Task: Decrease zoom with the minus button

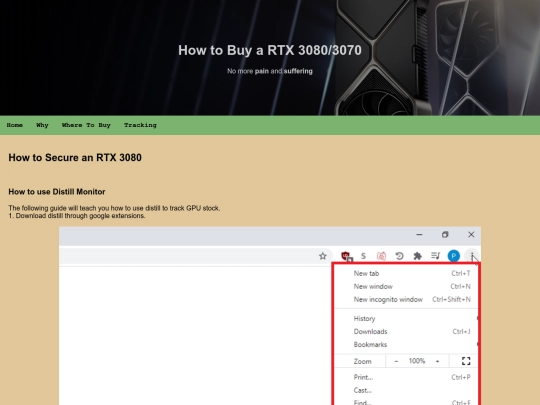Action: (396, 361)
